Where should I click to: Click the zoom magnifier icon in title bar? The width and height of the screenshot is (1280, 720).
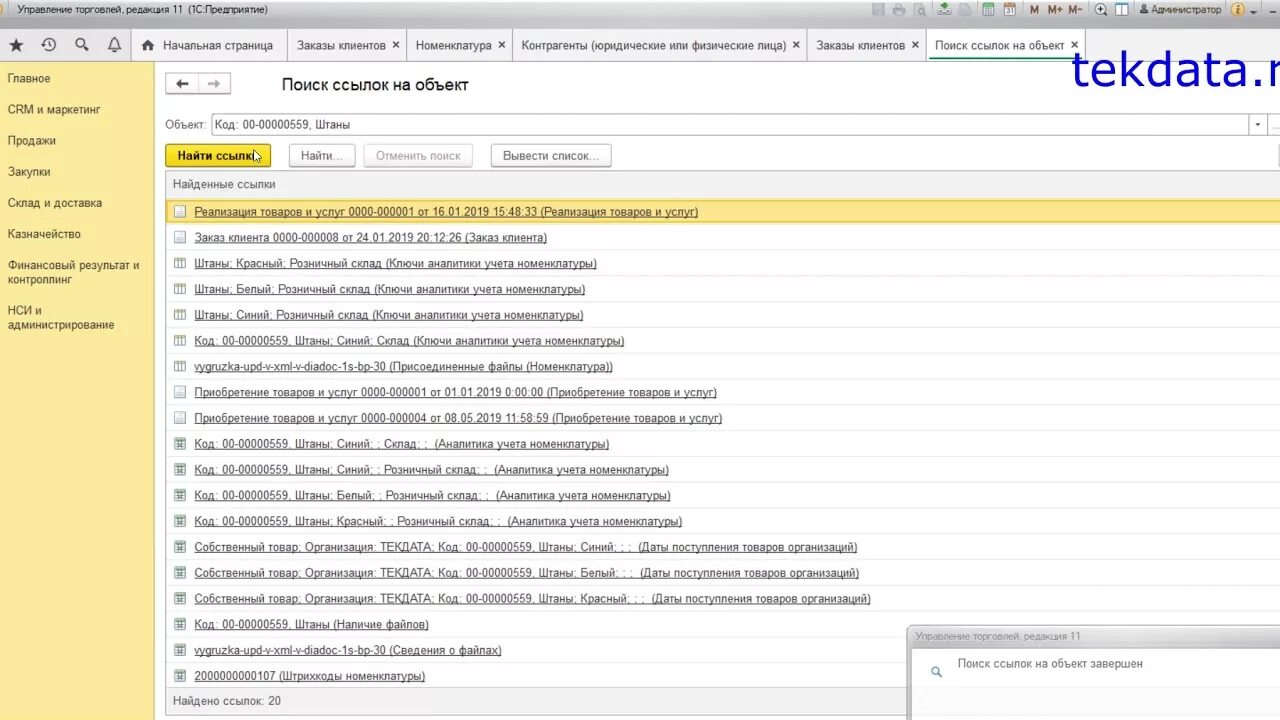coord(1101,9)
